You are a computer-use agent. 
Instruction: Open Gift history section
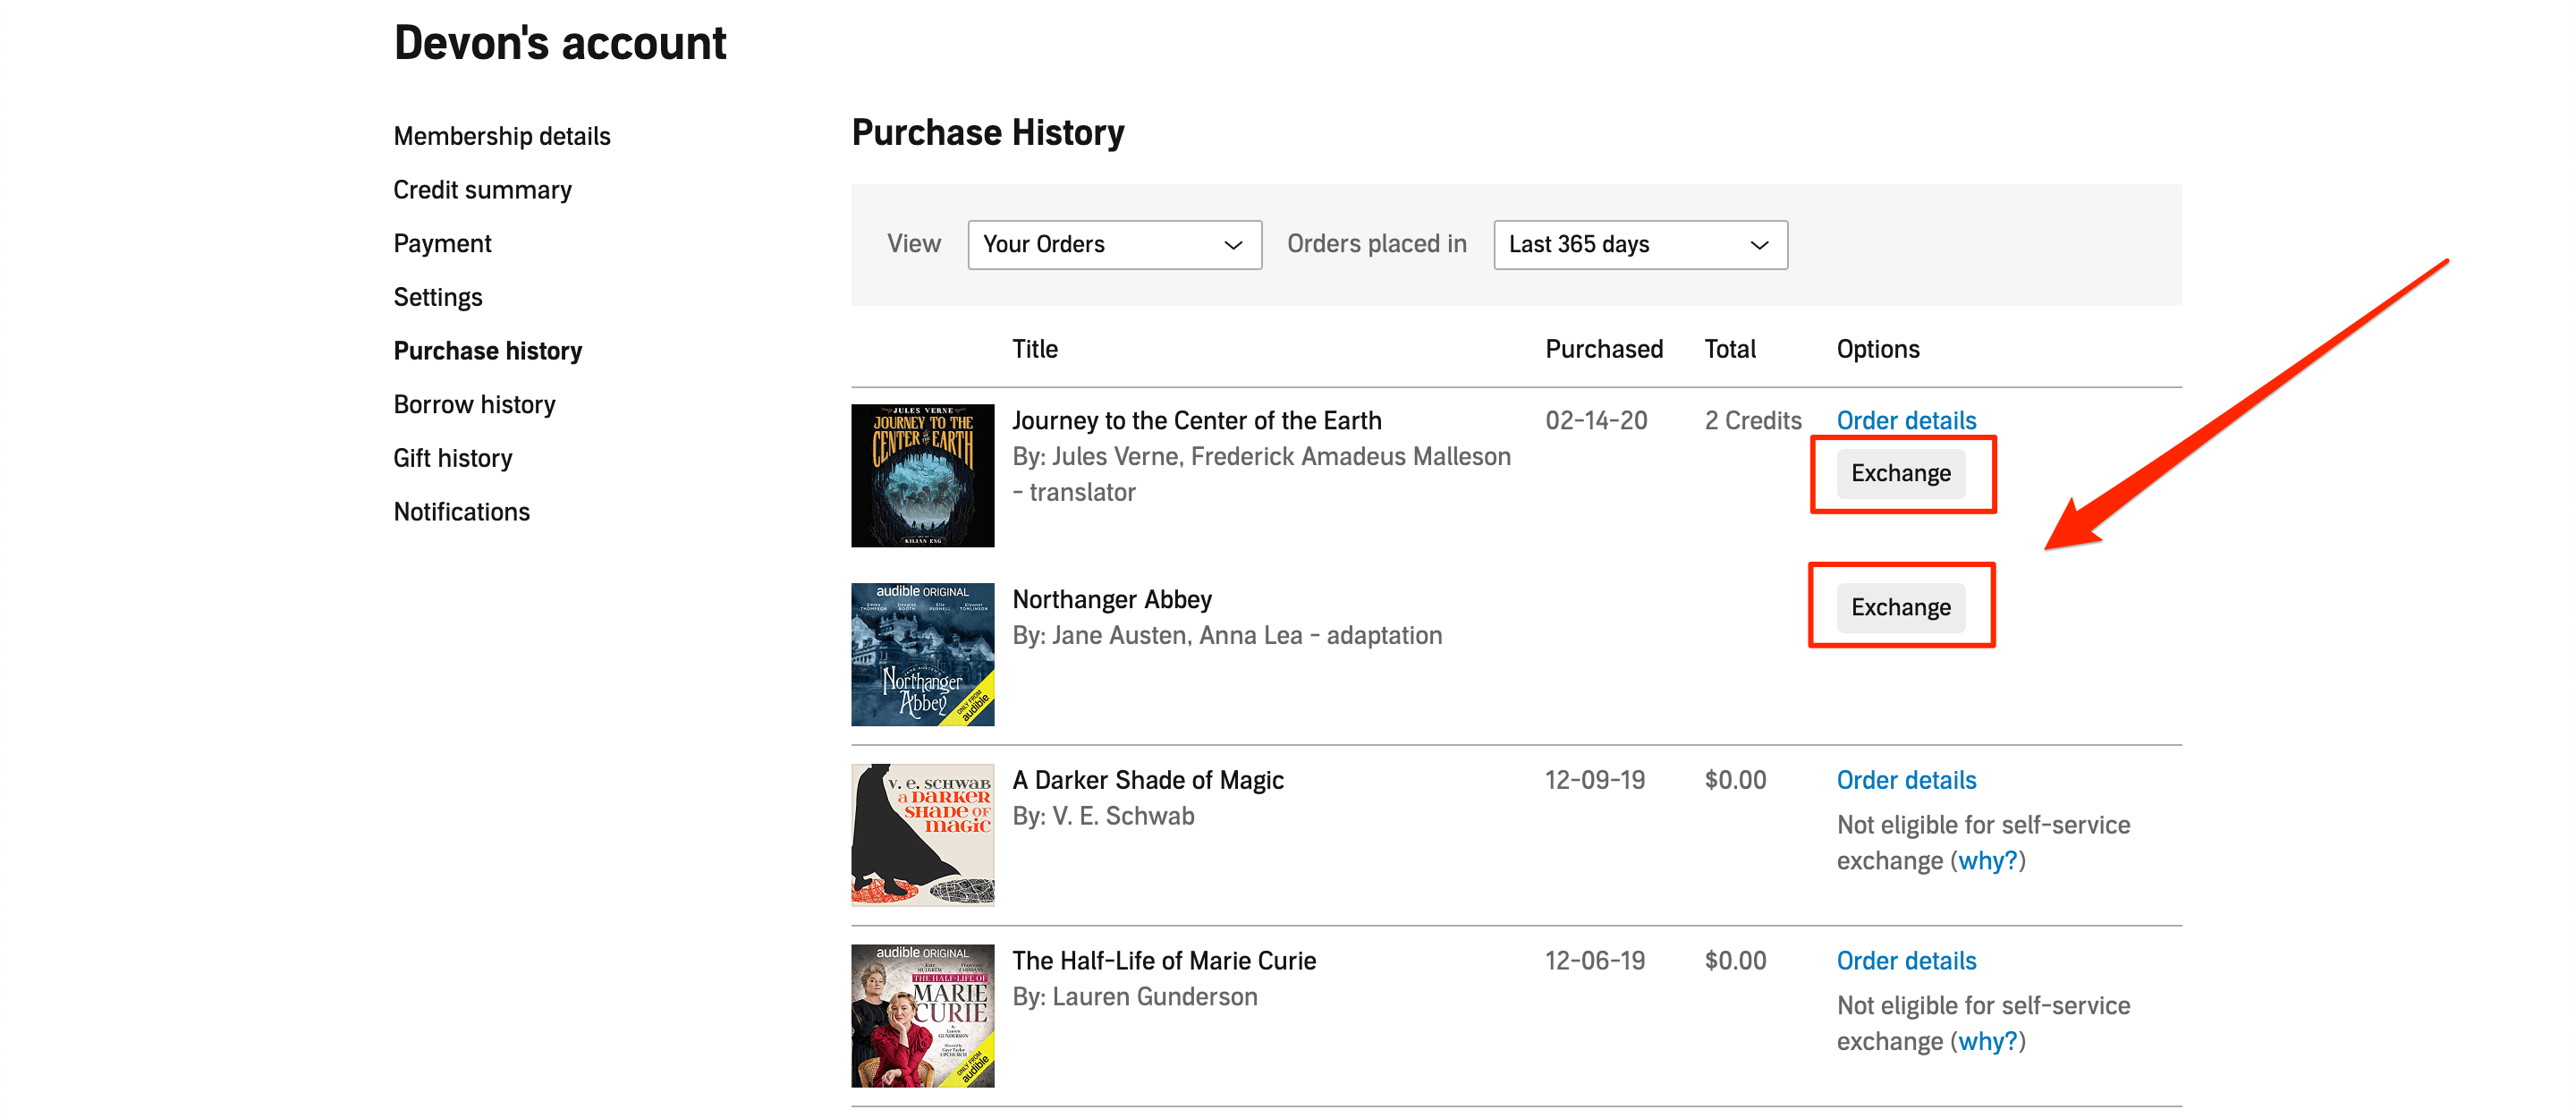point(452,458)
